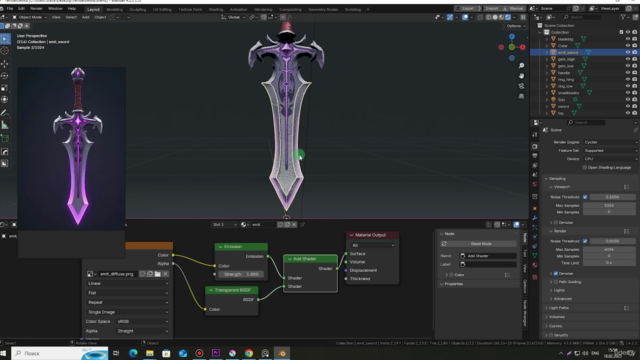Open the Render properties tab icon

pos(535,146)
